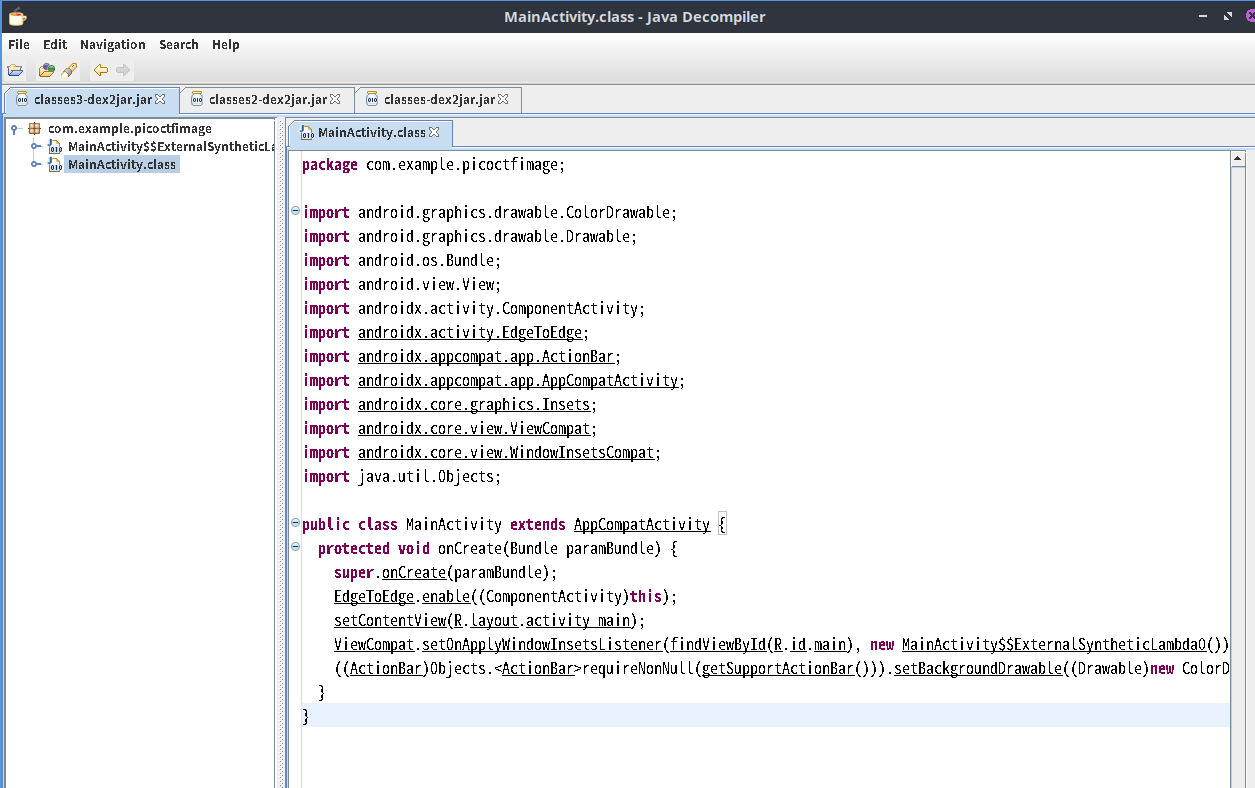This screenshot has width=1255, height=788.
Task: Follow the androidx.activity.EdgeToEdge import link
Action: (x=472, y=333)
